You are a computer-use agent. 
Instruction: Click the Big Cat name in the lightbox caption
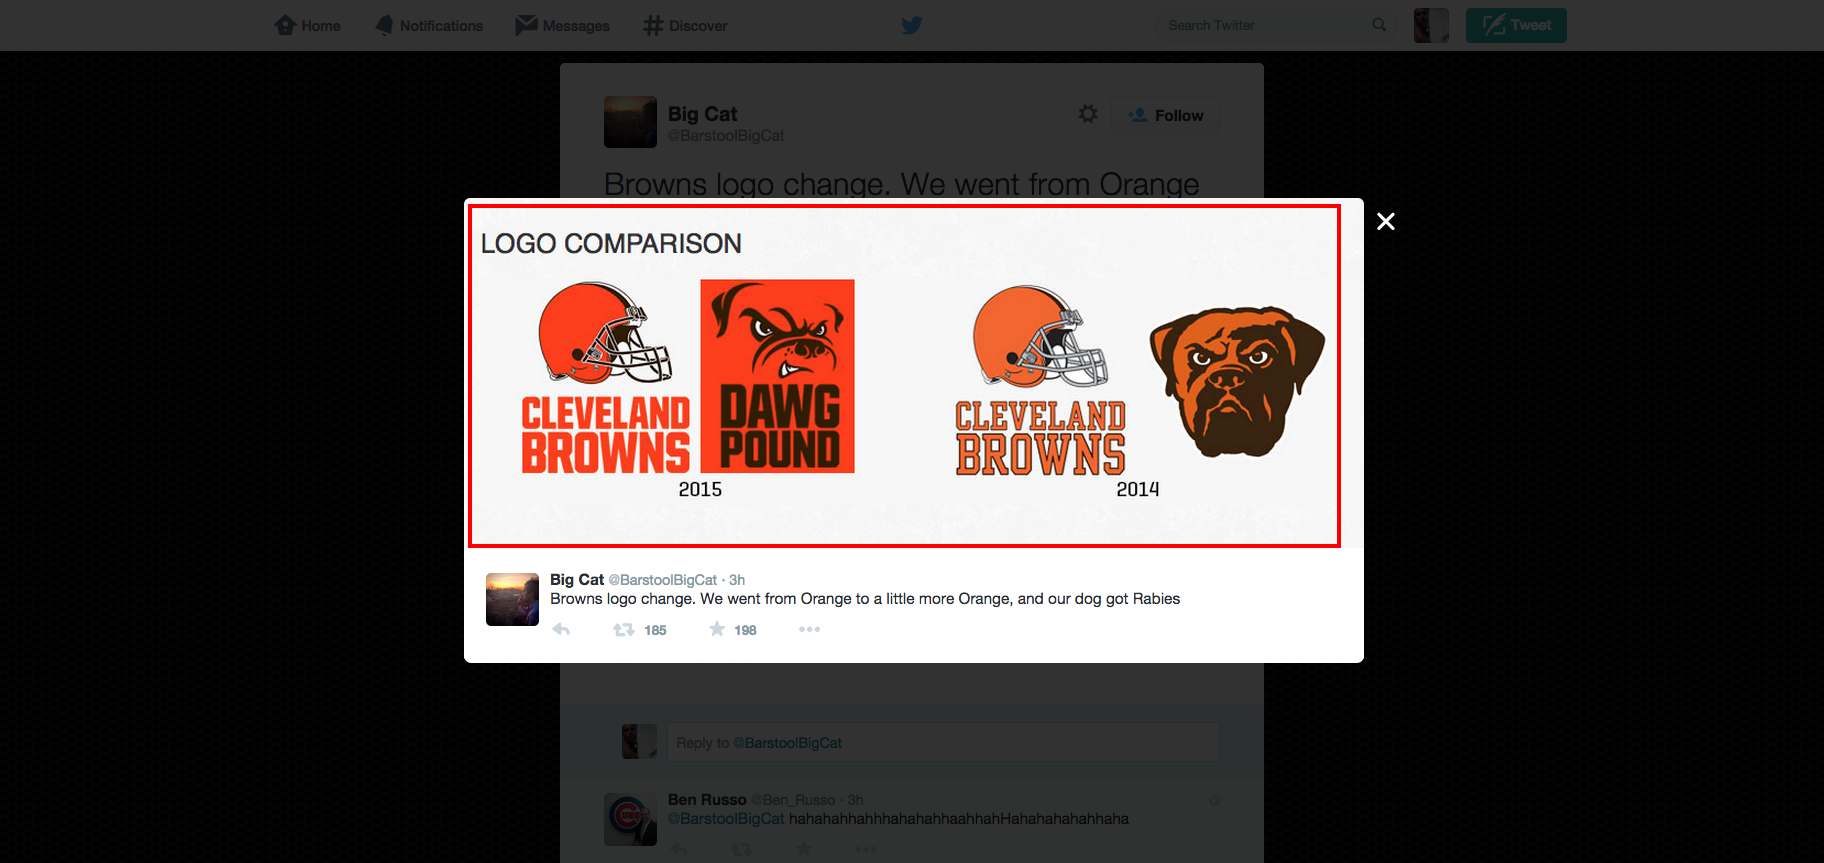(577, 580)
